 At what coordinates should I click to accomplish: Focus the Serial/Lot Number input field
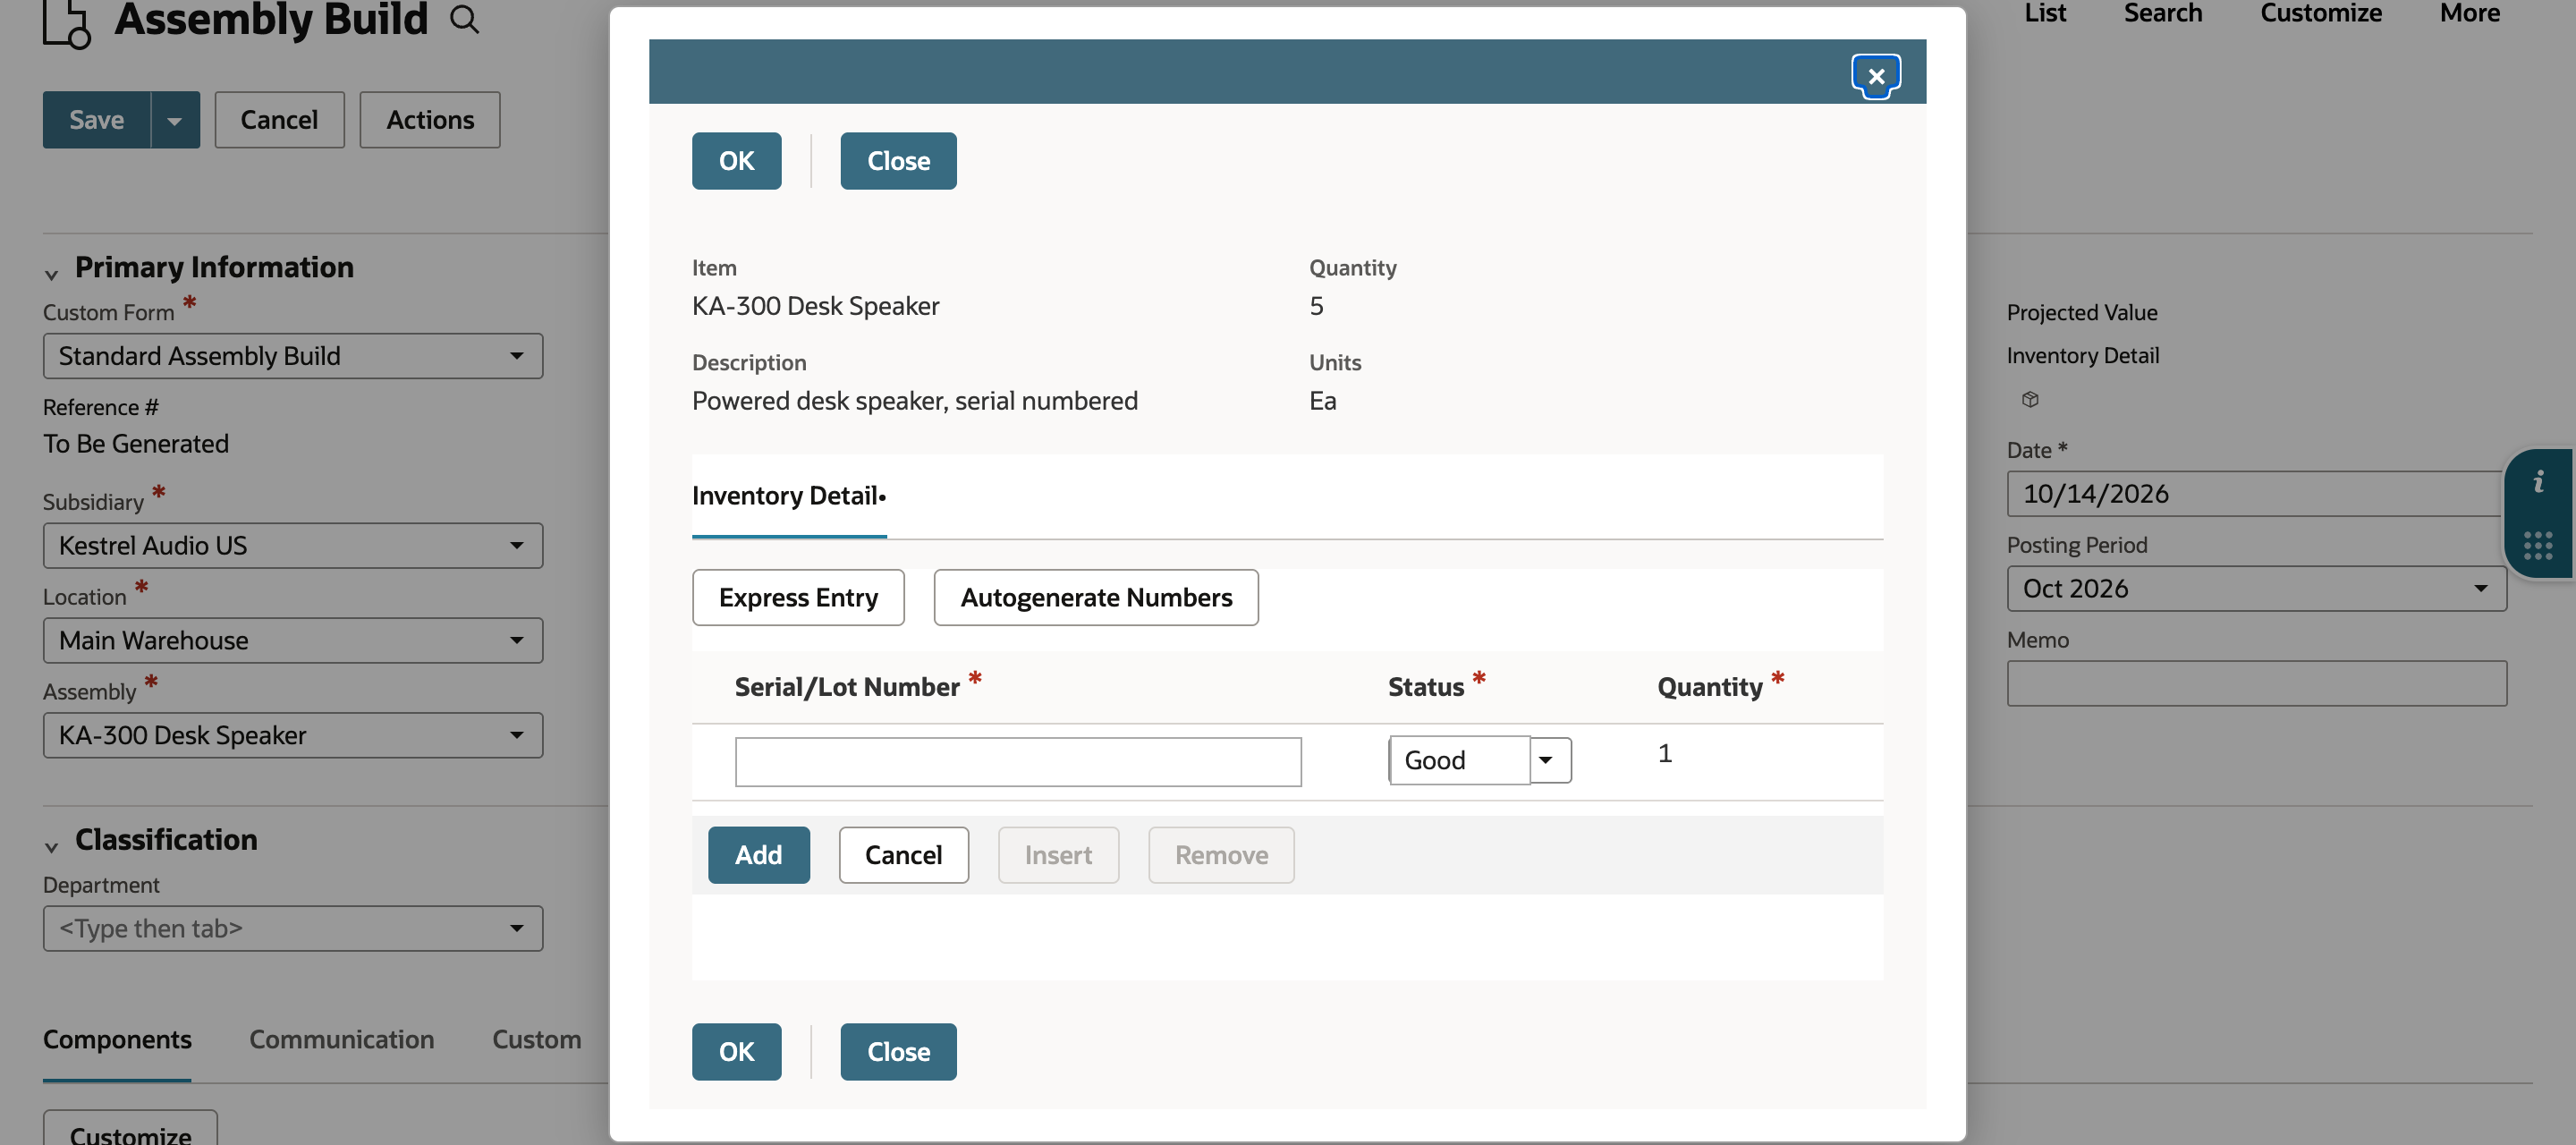(x=1018, y=762)
